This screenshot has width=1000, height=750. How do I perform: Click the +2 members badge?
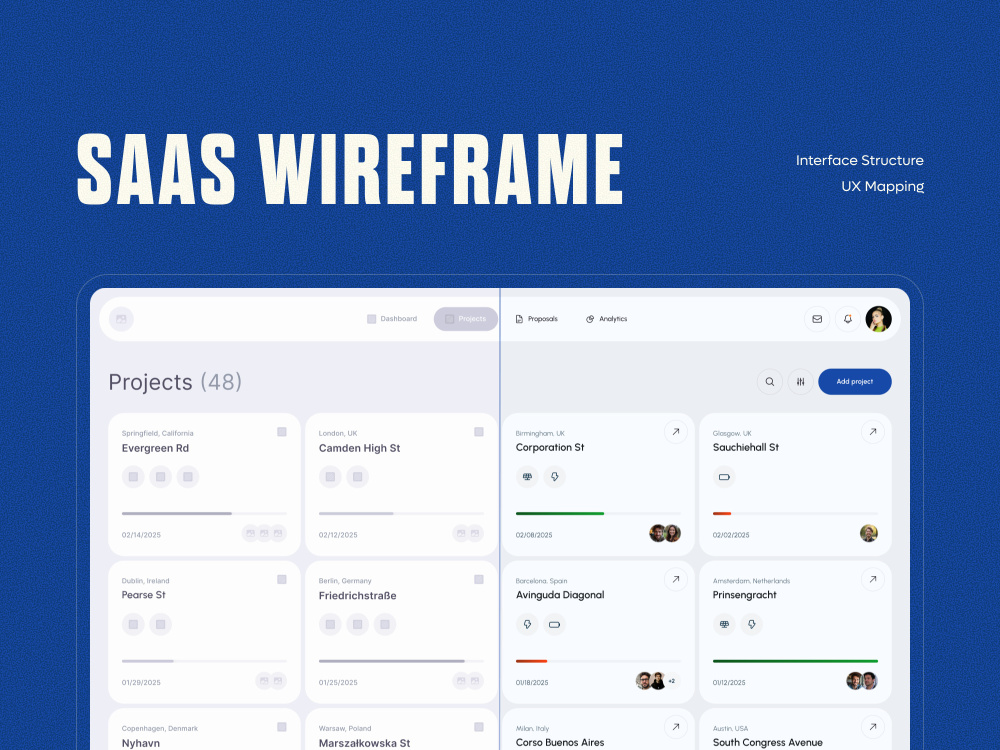[672, 681]
